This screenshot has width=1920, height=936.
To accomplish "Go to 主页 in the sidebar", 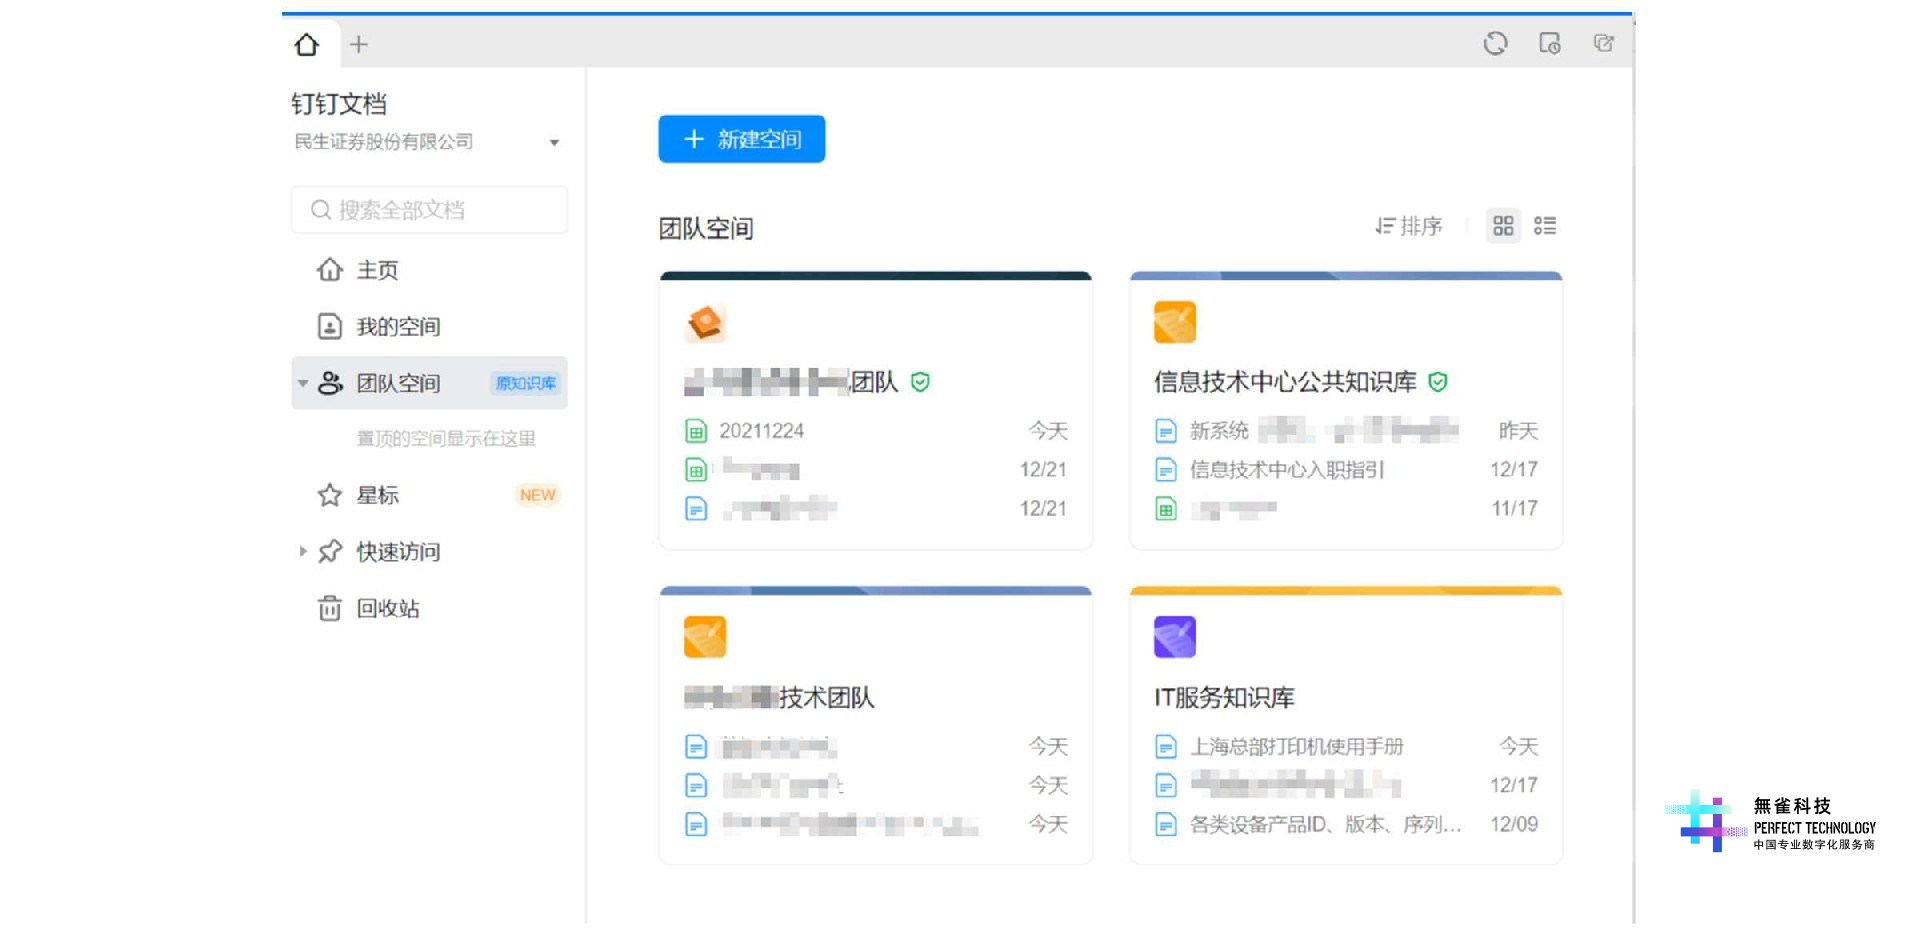I will click(x=377, y=270).
